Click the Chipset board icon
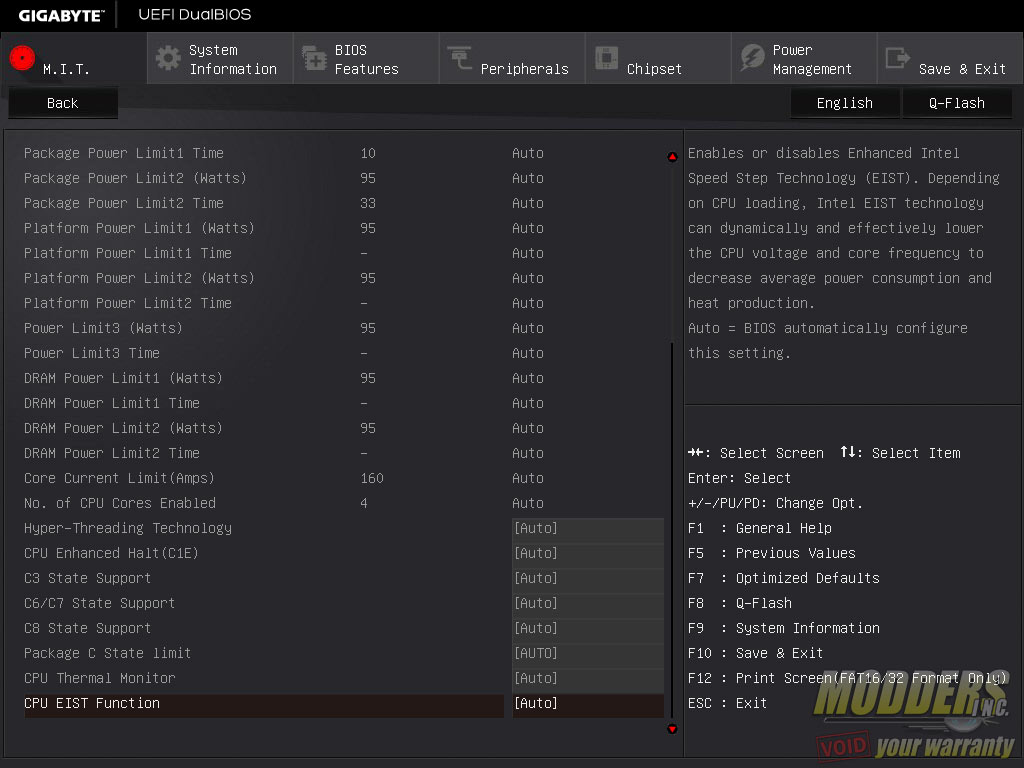 coord(606,57)
